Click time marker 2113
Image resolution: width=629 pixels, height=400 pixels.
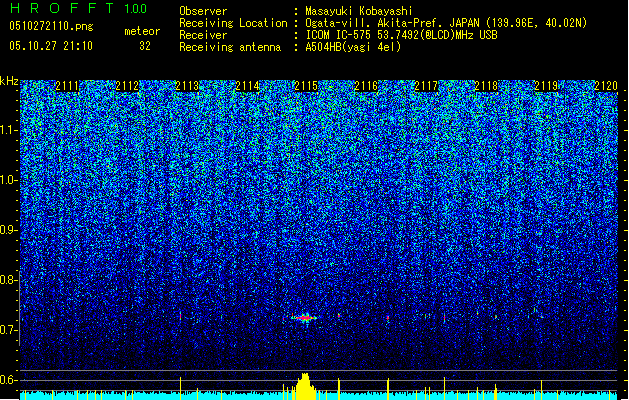pyautogui.click(x=187, y=86)
